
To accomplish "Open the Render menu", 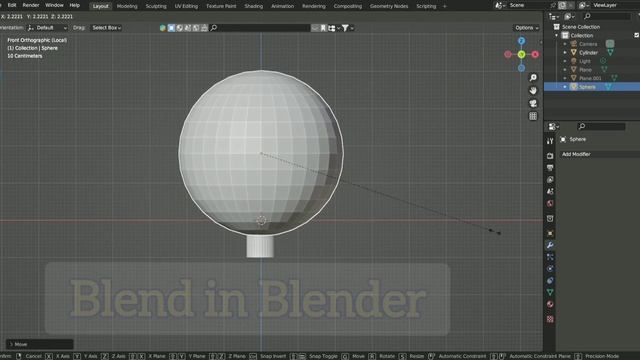I will point(31,5).
